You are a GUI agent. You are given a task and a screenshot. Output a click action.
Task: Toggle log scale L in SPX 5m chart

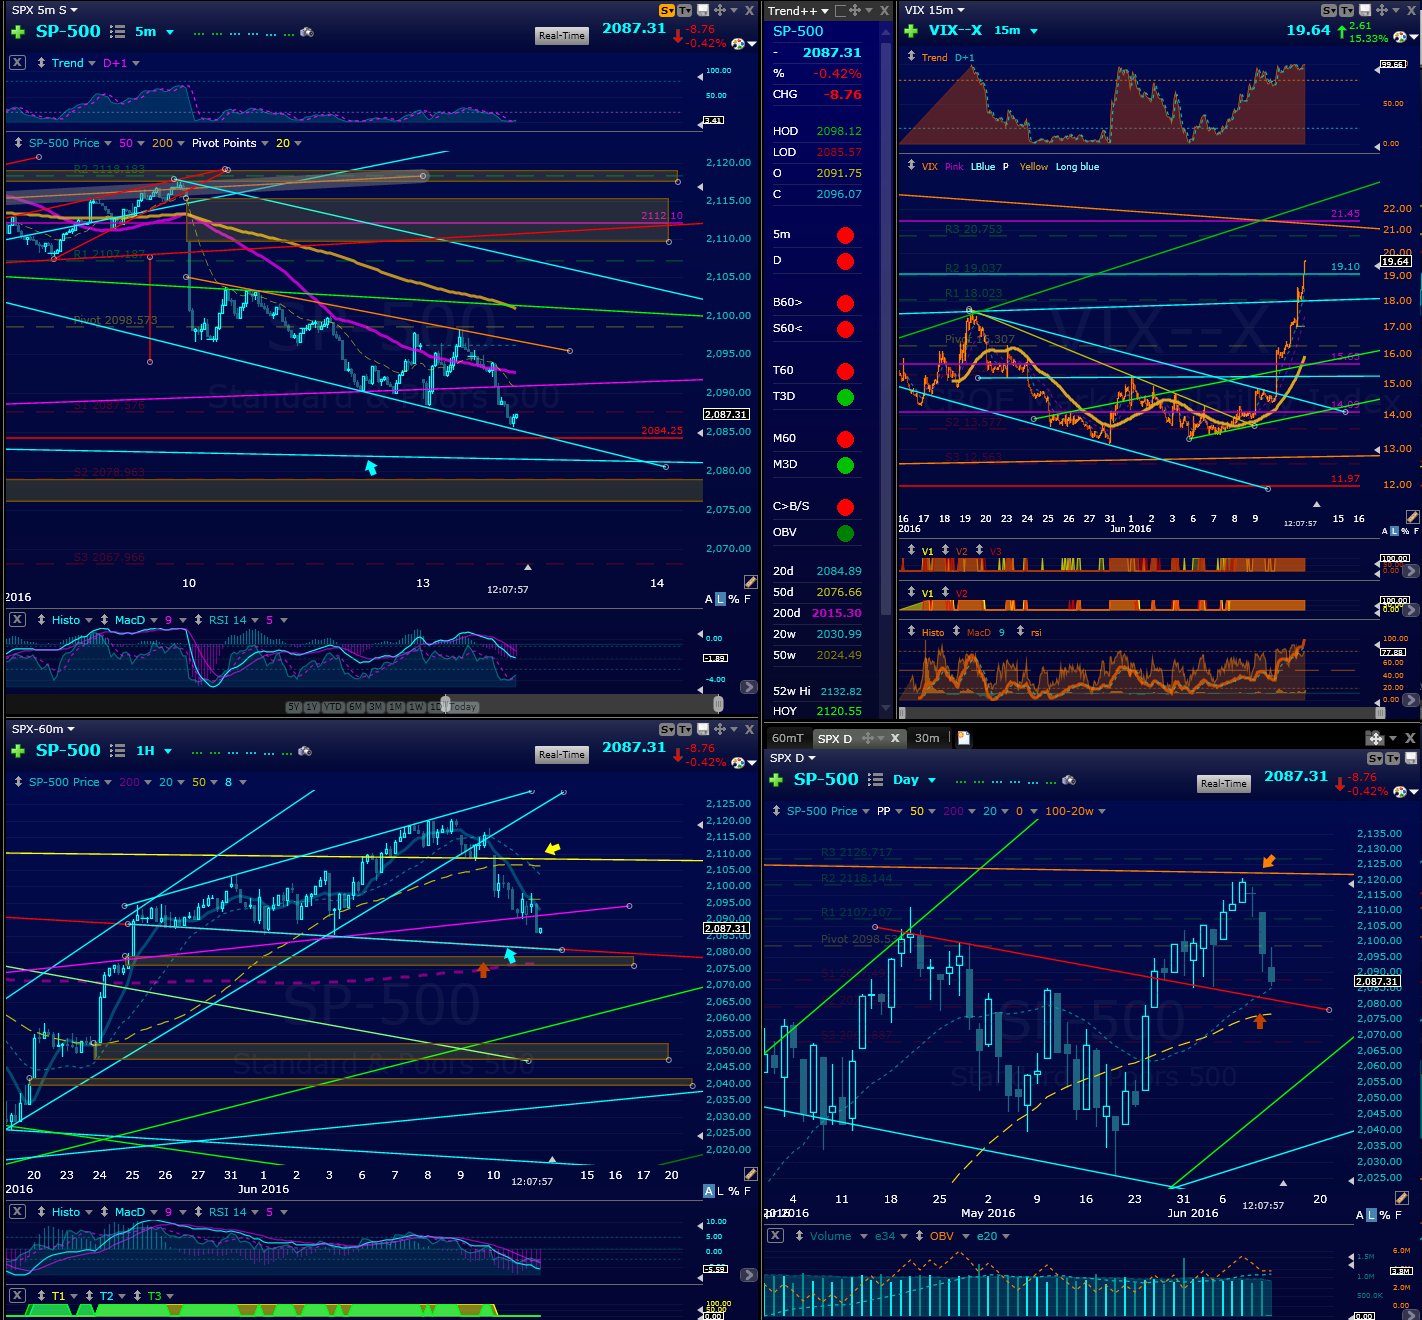point(720,599)
